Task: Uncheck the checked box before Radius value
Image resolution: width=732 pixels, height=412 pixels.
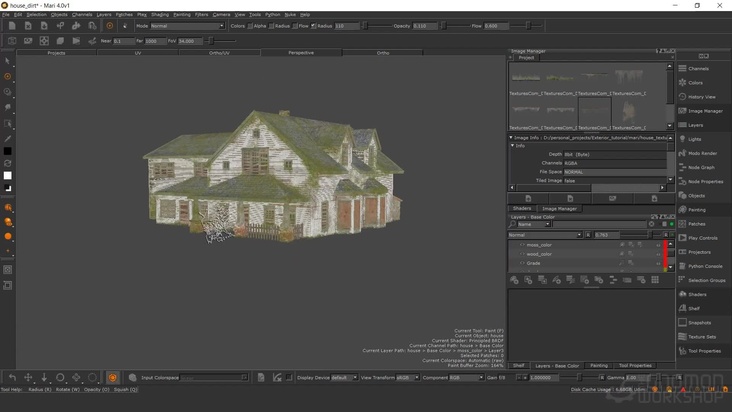Action: pyautogui.click(x=313, y=26)
